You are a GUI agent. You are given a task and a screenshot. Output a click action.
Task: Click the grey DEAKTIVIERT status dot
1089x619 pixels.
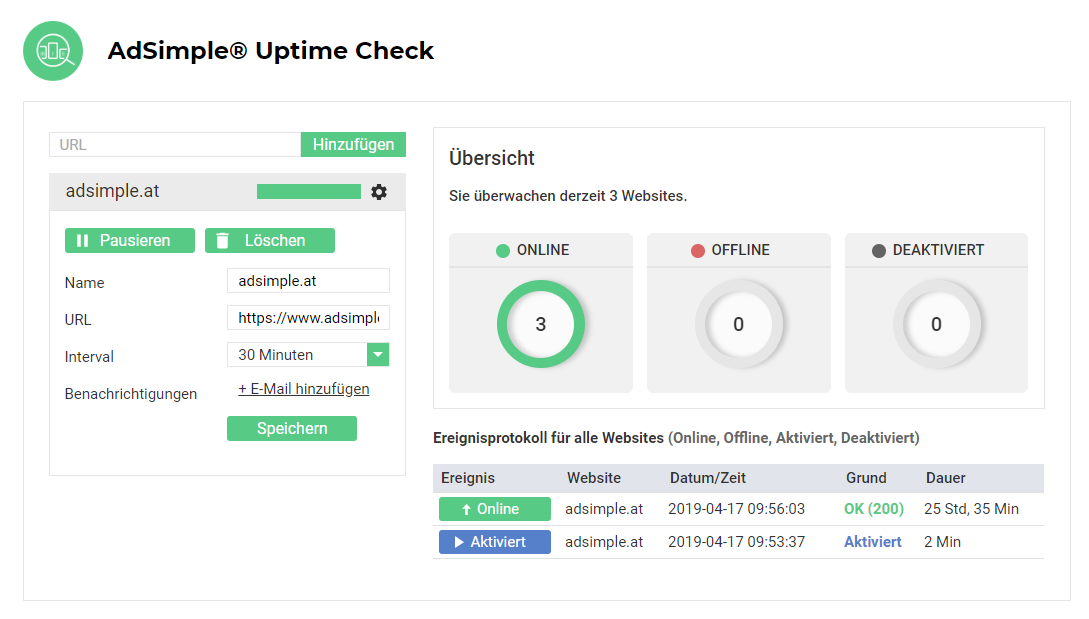coord(879,250)
